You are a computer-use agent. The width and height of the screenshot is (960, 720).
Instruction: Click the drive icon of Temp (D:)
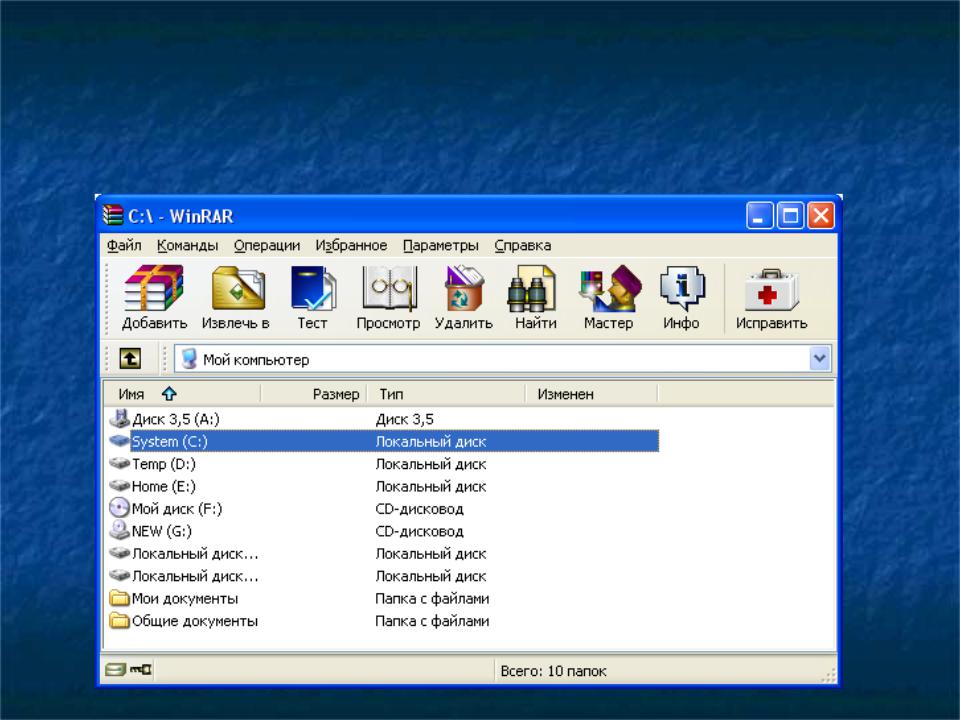[x=119, y=463]
